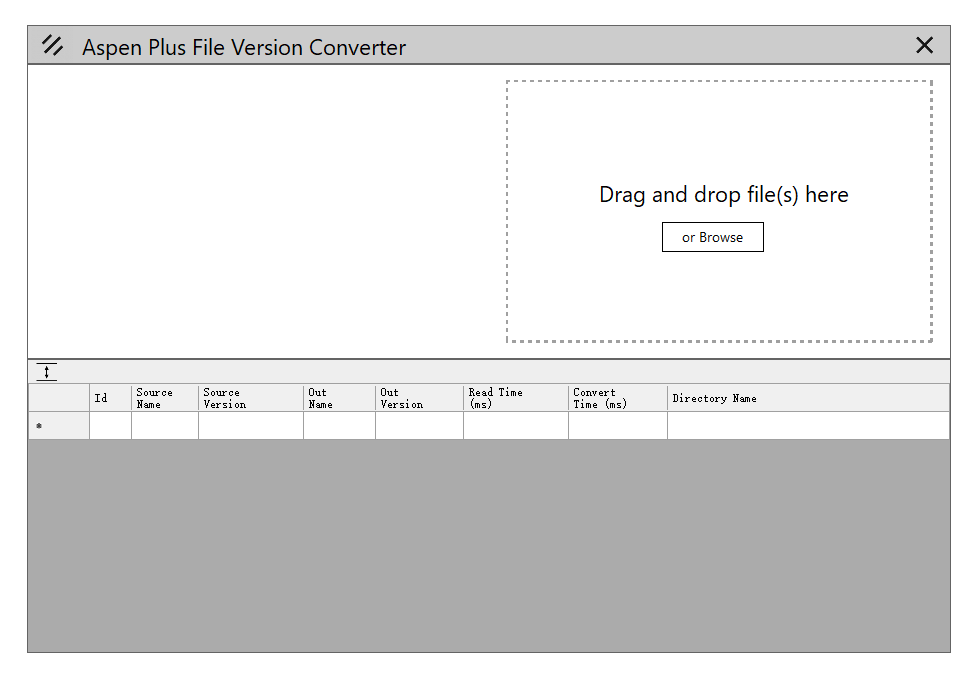The width and height of the screenshot is (980, 684).
Task: Click the Out Version column header
Action: pos(419,398)
